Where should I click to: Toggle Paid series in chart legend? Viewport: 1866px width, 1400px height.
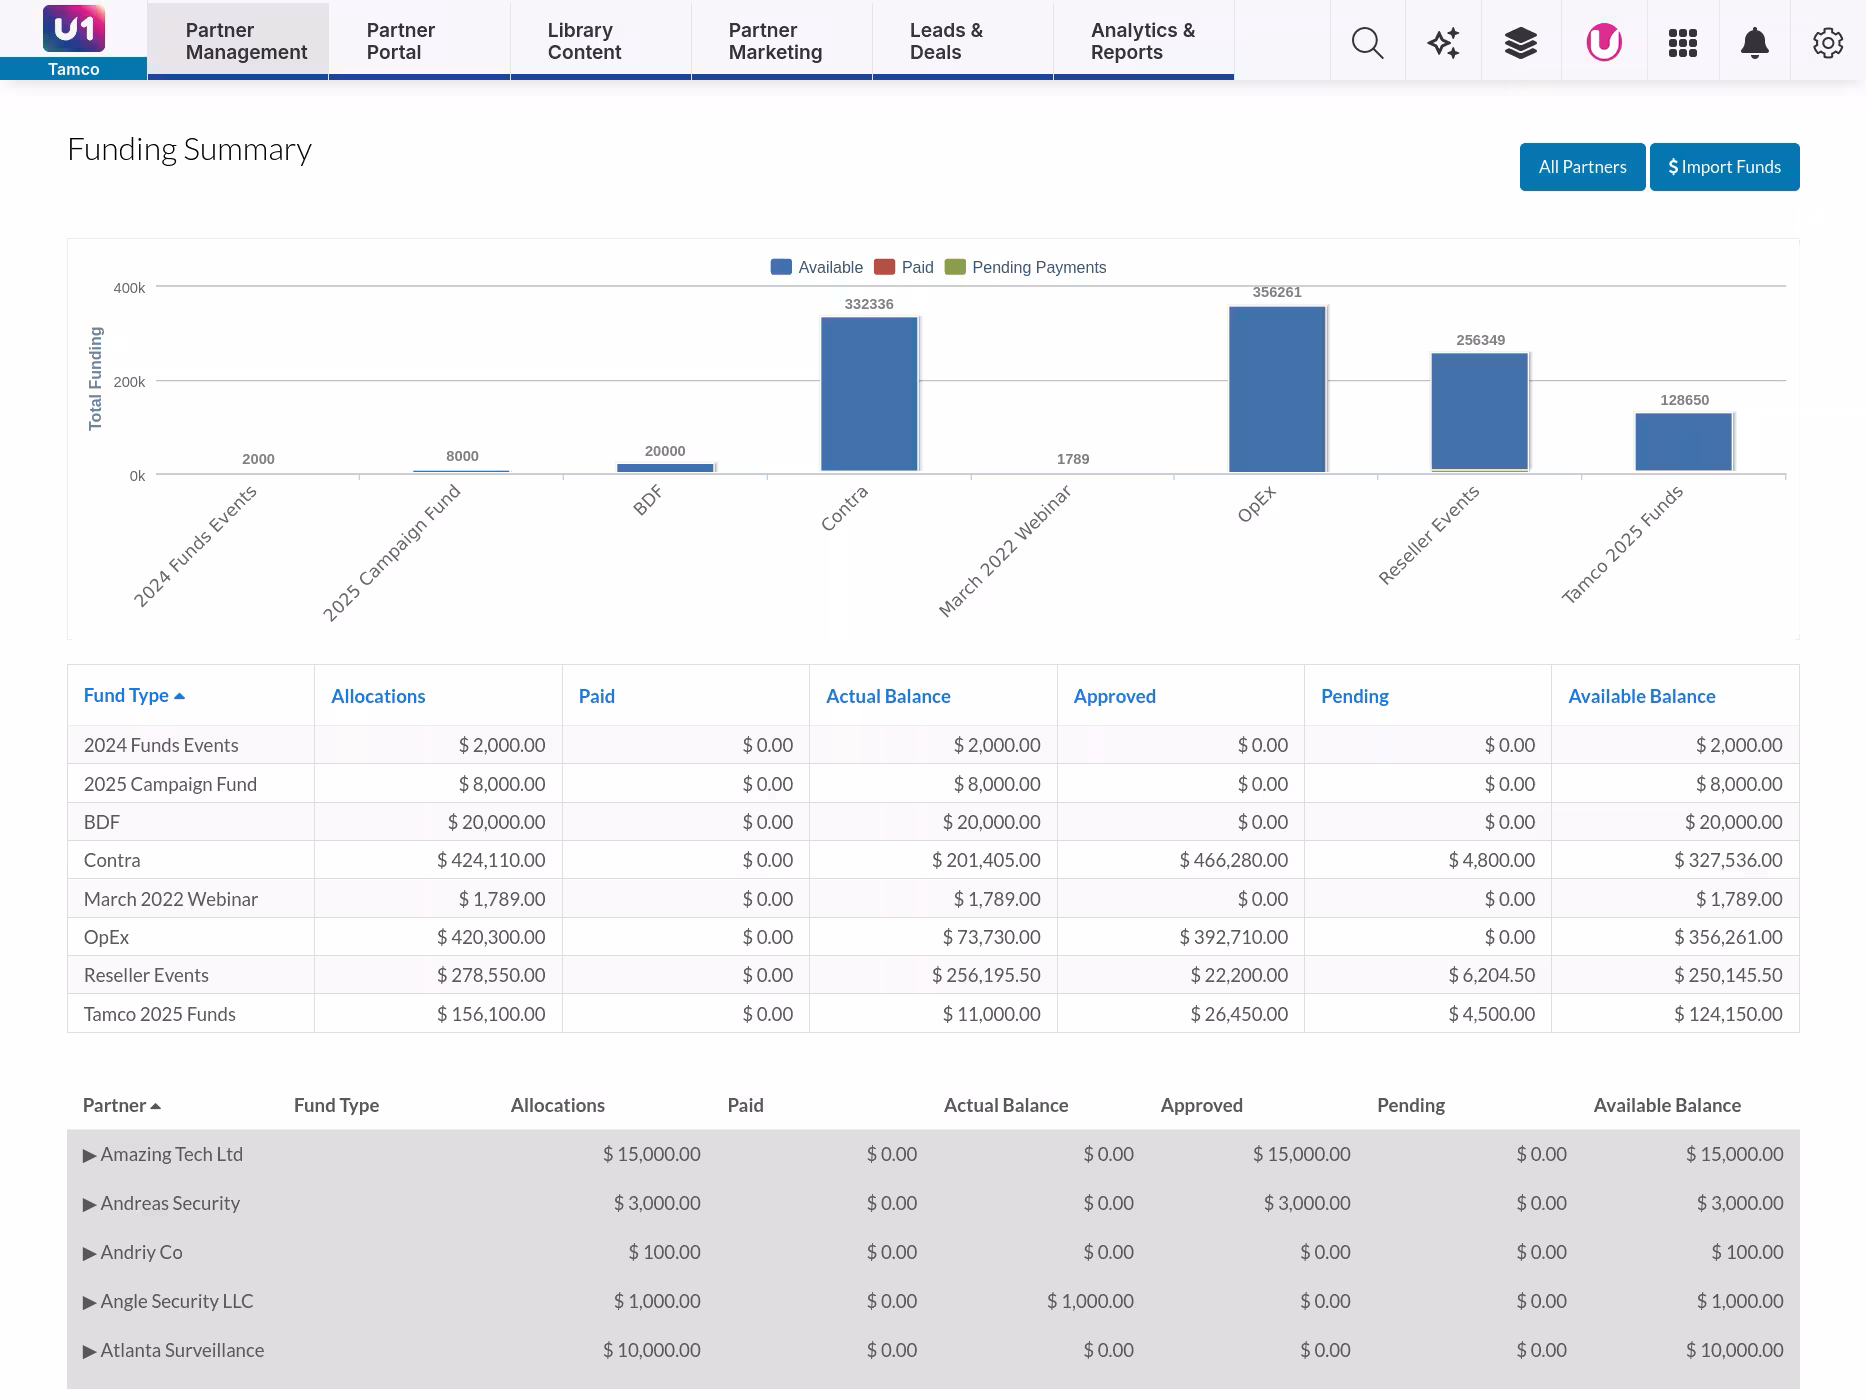click(904, 267)
